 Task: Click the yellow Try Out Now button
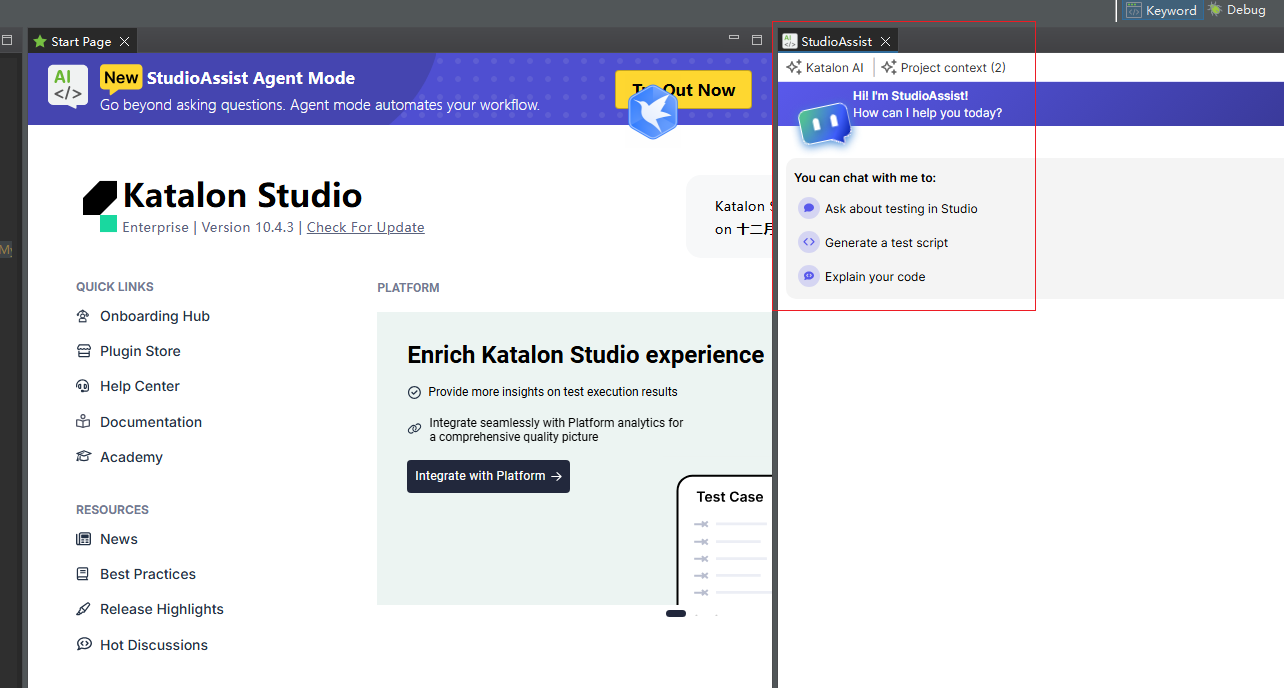point(683,90)
